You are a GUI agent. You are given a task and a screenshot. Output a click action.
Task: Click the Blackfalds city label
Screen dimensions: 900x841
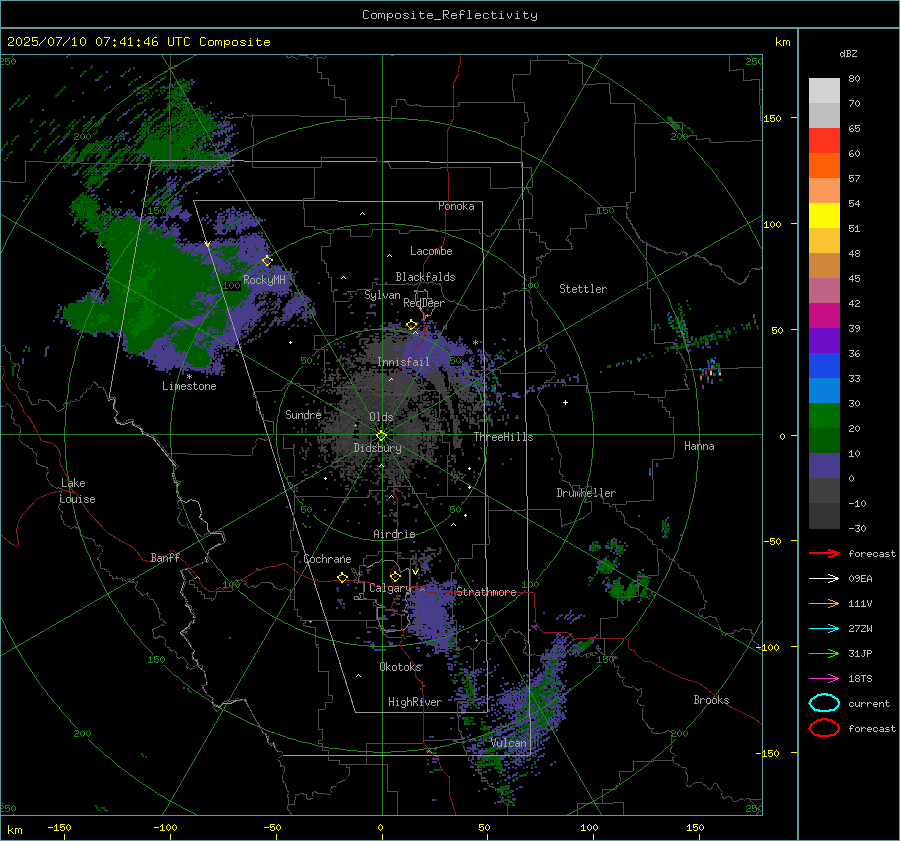tap(425, 277)
